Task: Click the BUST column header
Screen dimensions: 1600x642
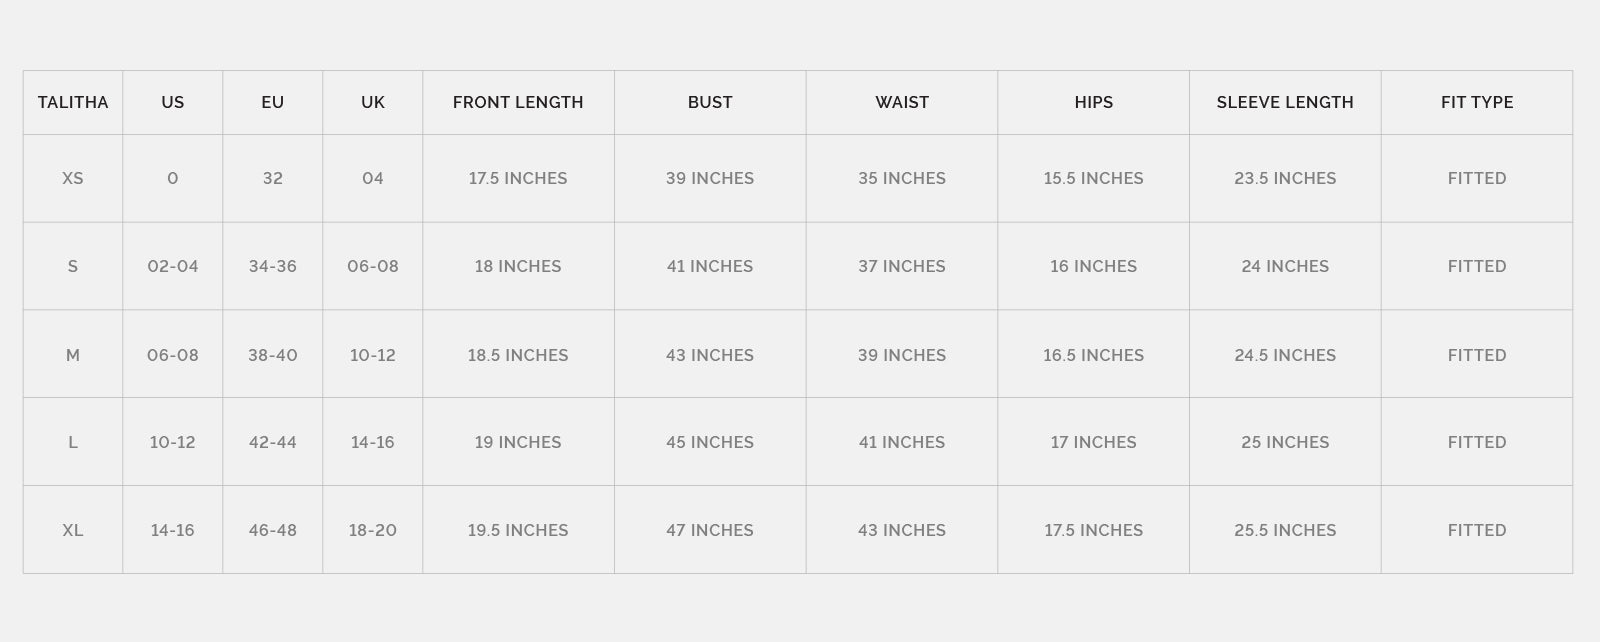Action: pos(710,102)
